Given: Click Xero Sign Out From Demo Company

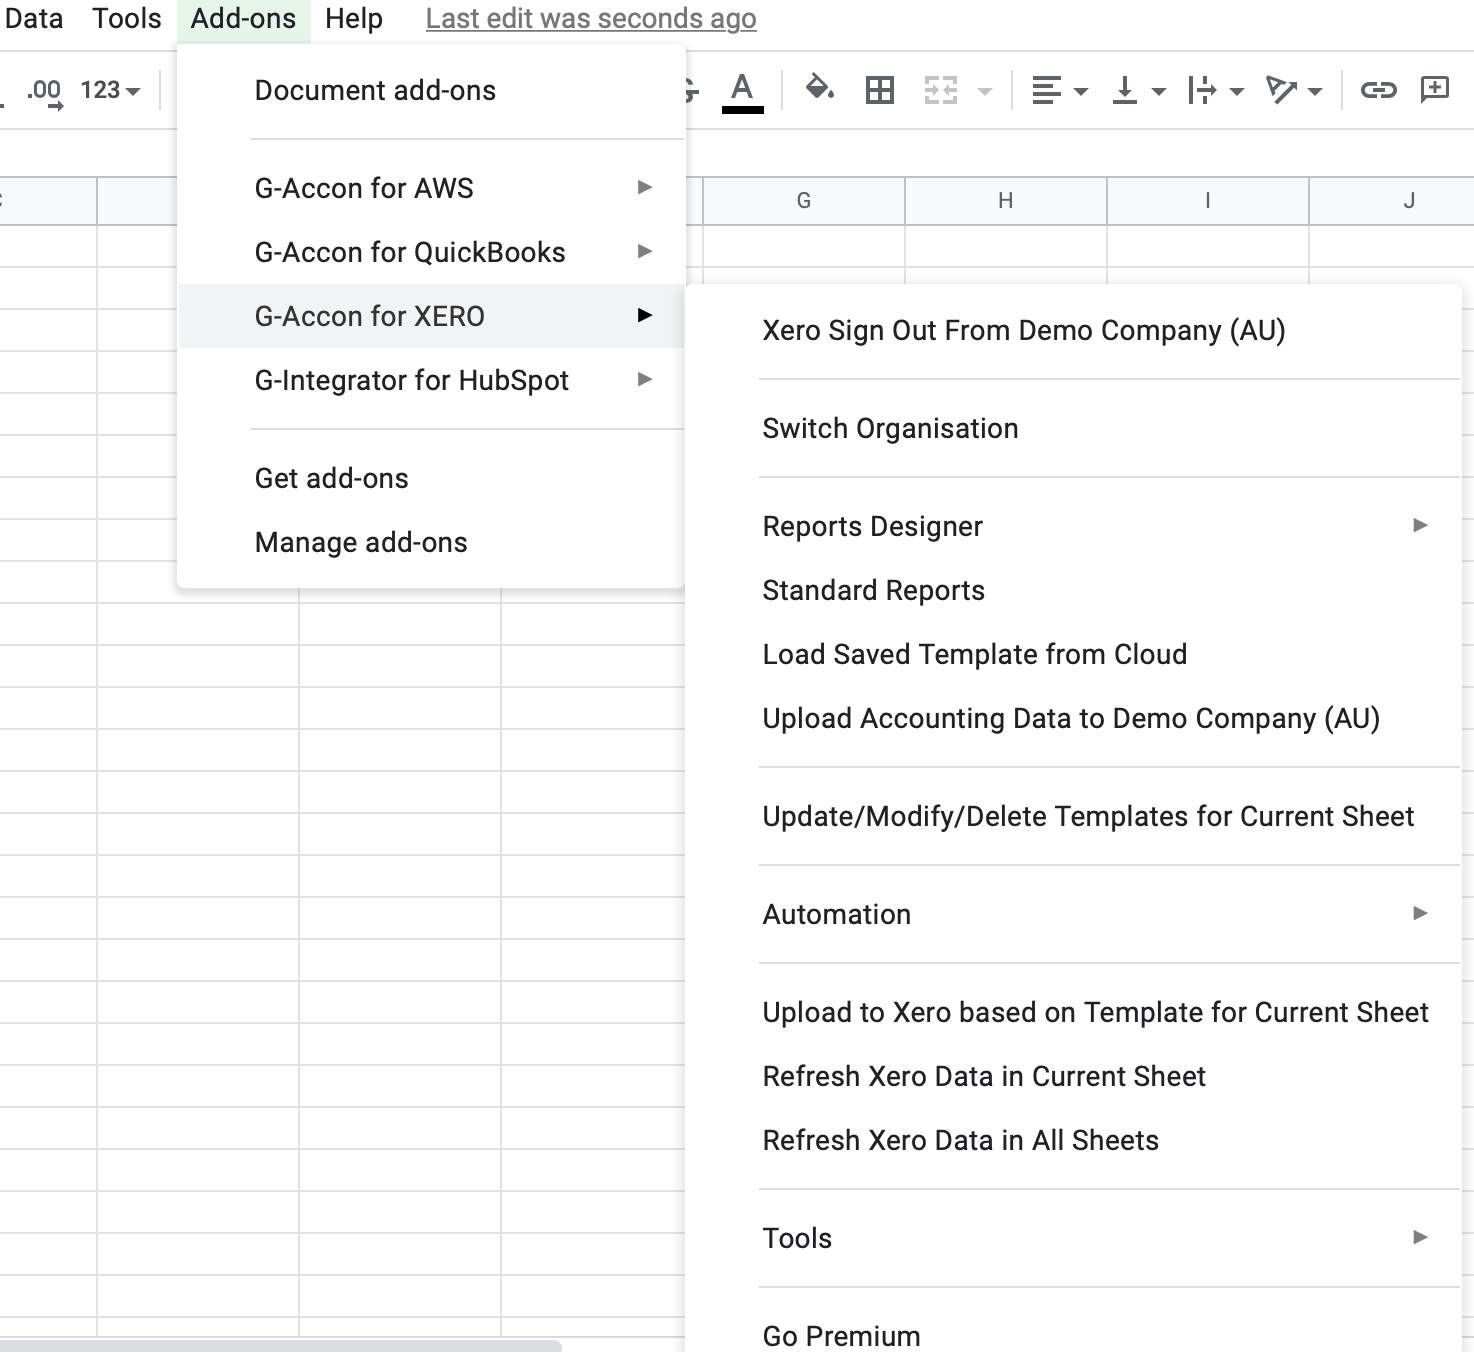Looking at the screenshot, I should (x=1073, y=330).
